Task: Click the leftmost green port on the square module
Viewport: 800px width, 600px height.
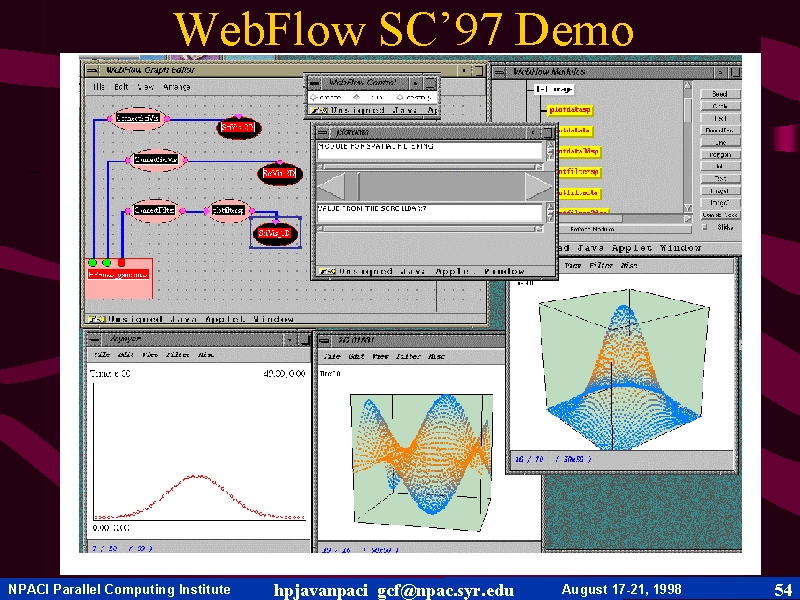Action: 93,263
